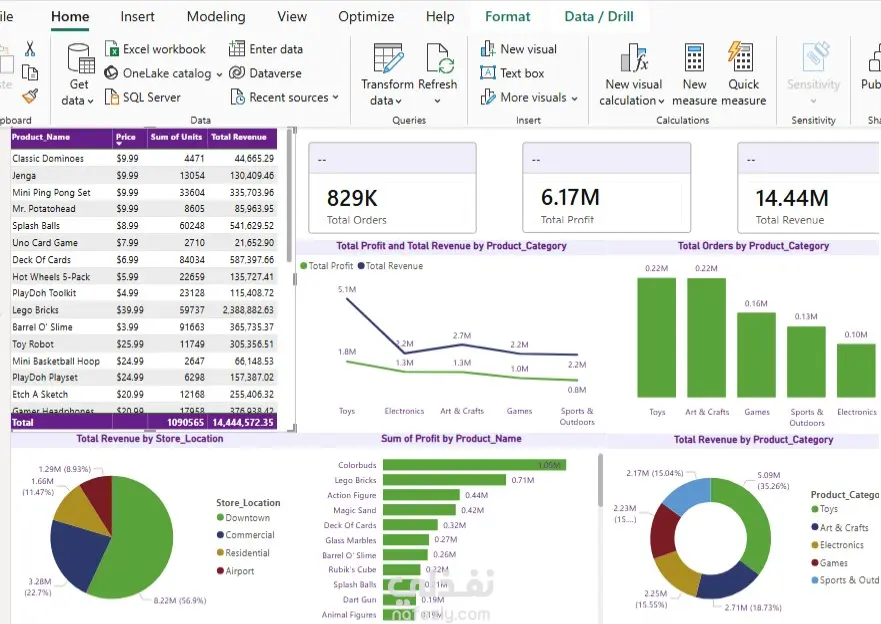Click the Quick measure icon
Screen dimensions: 881x624
coord(741,56)
